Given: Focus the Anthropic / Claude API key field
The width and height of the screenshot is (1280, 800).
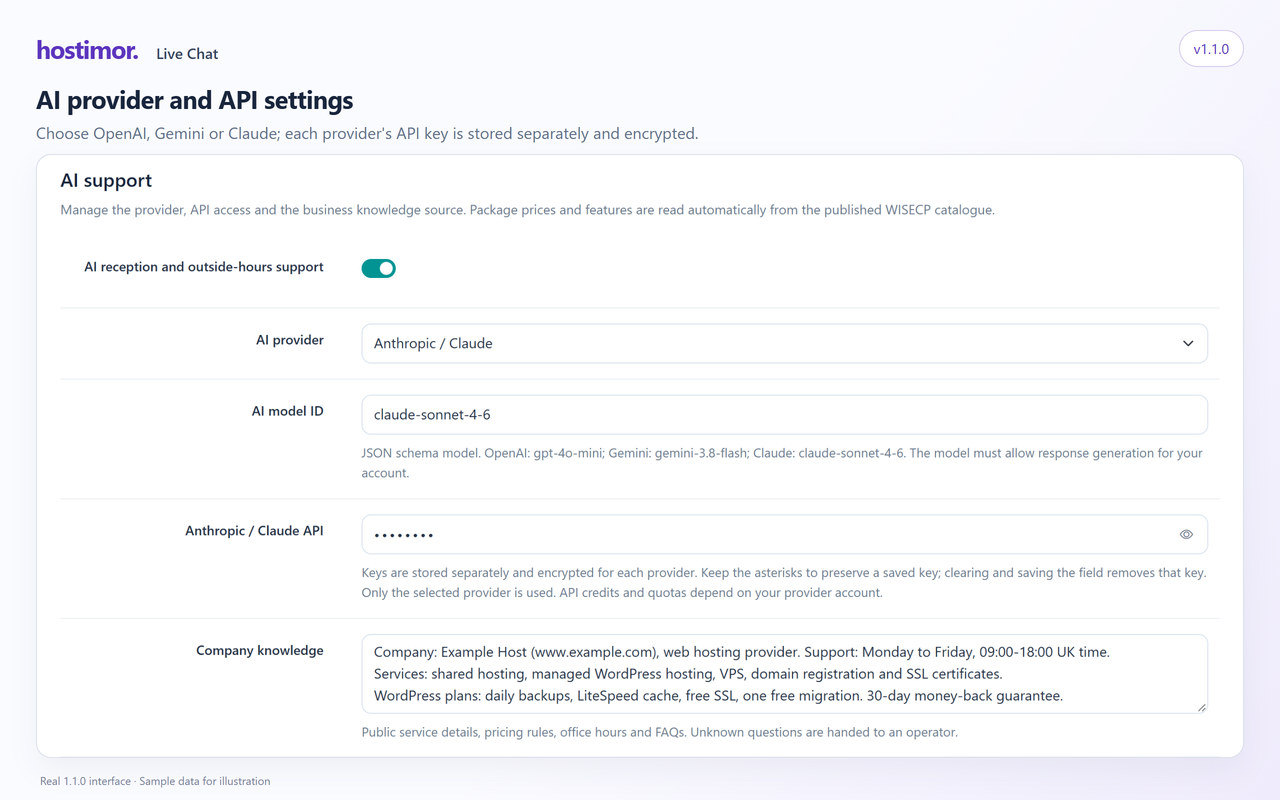Looking at the screenshot, I should pyautogui.click(x=784, y=534).
